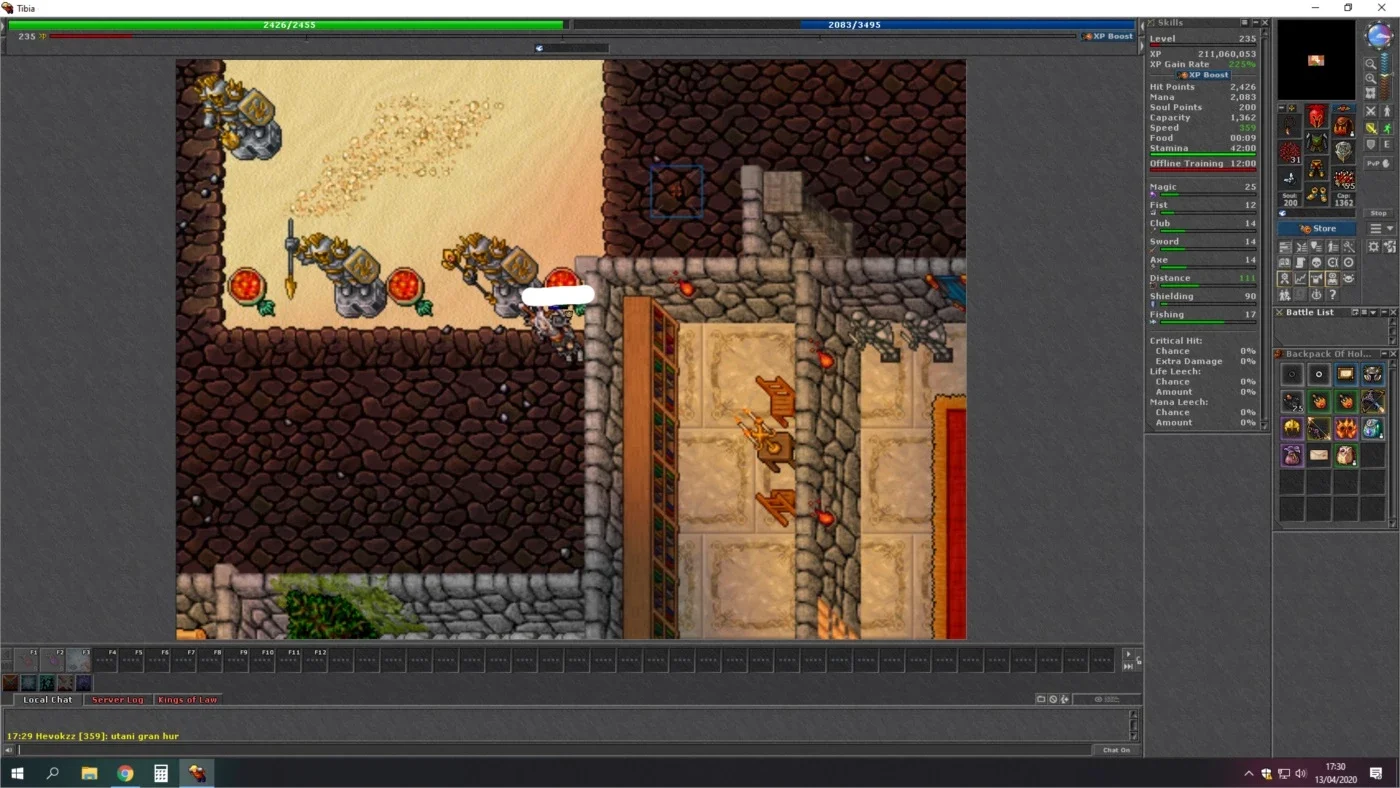Screen dimensions: 1400x788
Task: Toggle stand while fighting mode
Action: 1387,110
